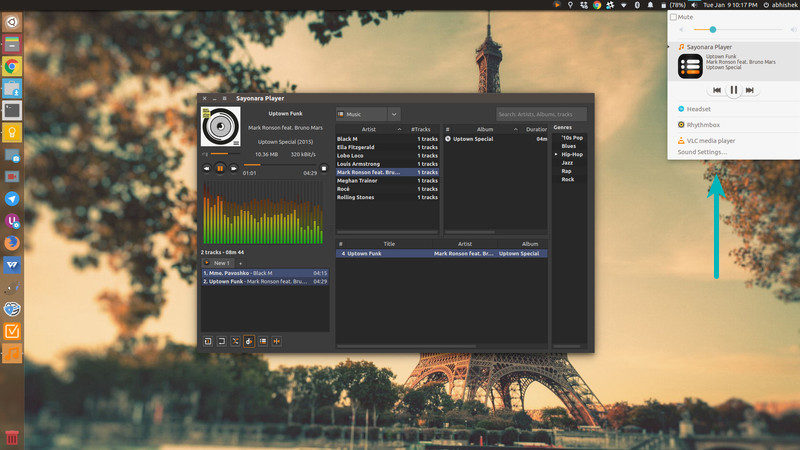Expand the Hip-Hop genre arrow
The height and width of the screenshot is (450, 800).
[x=556, y=154]
